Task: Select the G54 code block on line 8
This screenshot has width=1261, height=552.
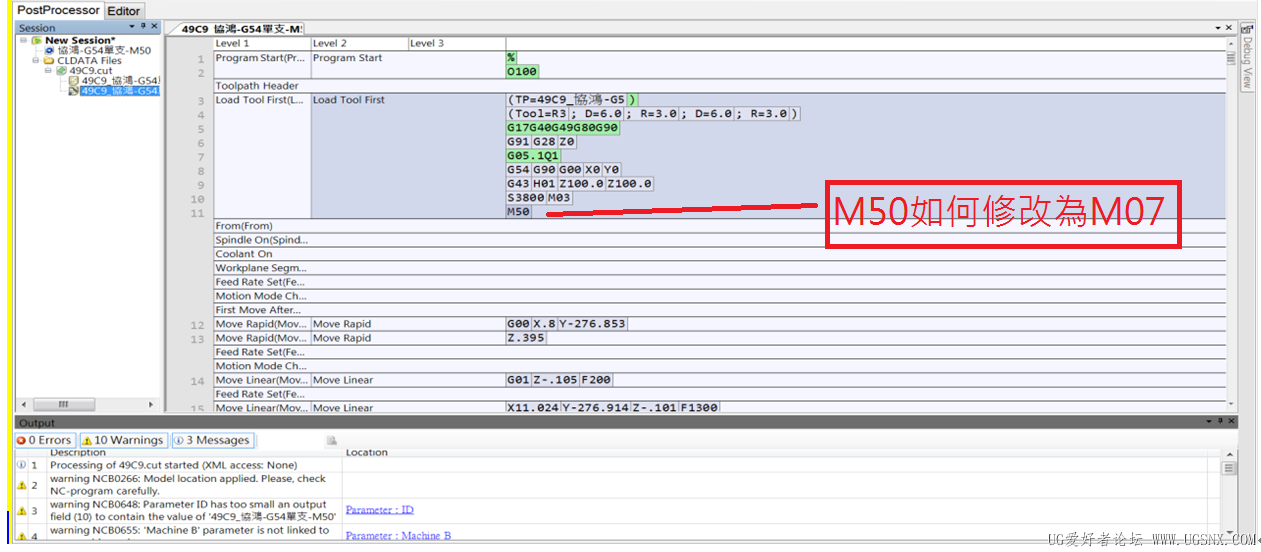Action: (518, 170)
